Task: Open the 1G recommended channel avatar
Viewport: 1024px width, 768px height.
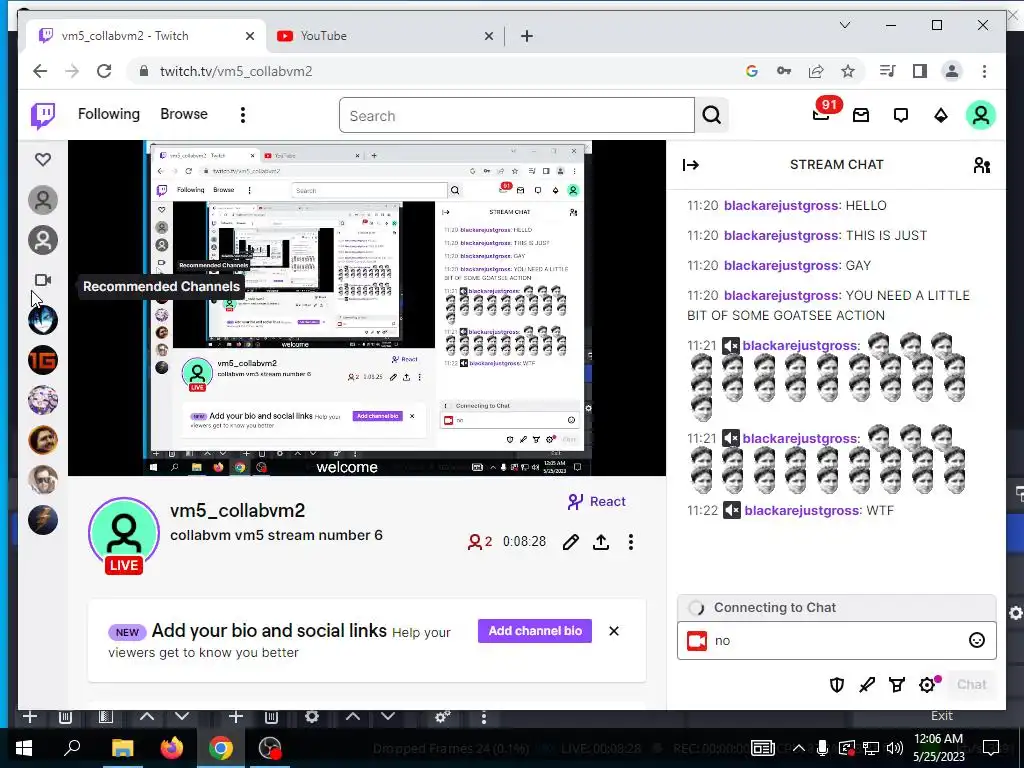Action: click(43, 360)
